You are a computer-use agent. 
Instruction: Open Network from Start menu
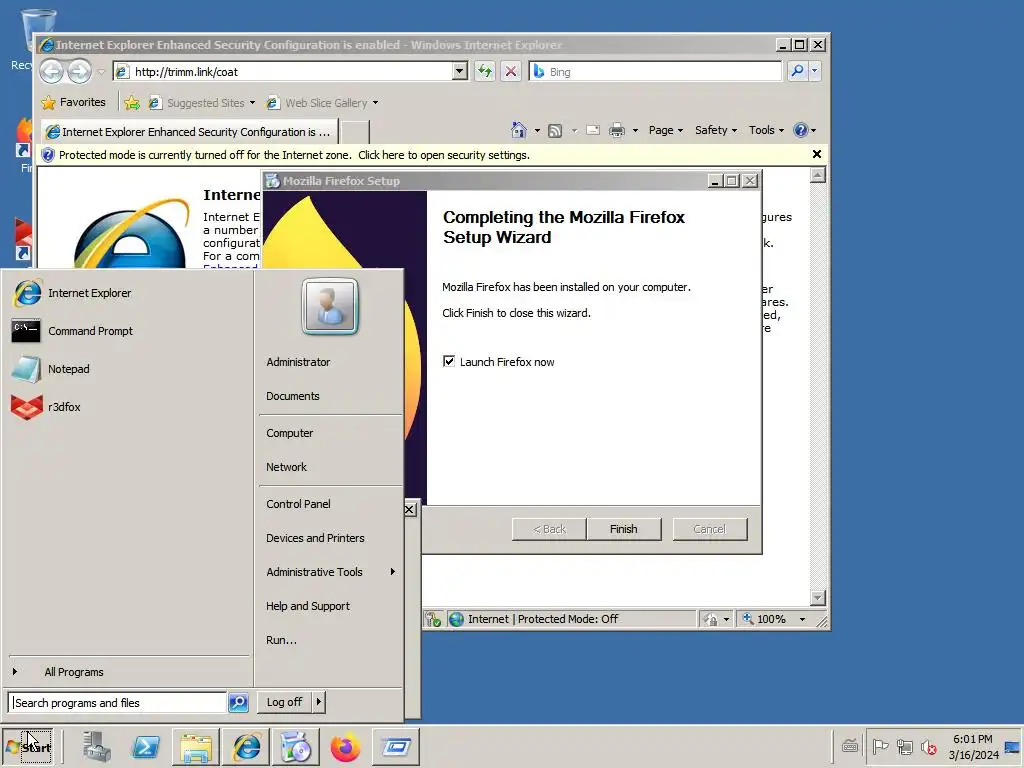[286, 466]
